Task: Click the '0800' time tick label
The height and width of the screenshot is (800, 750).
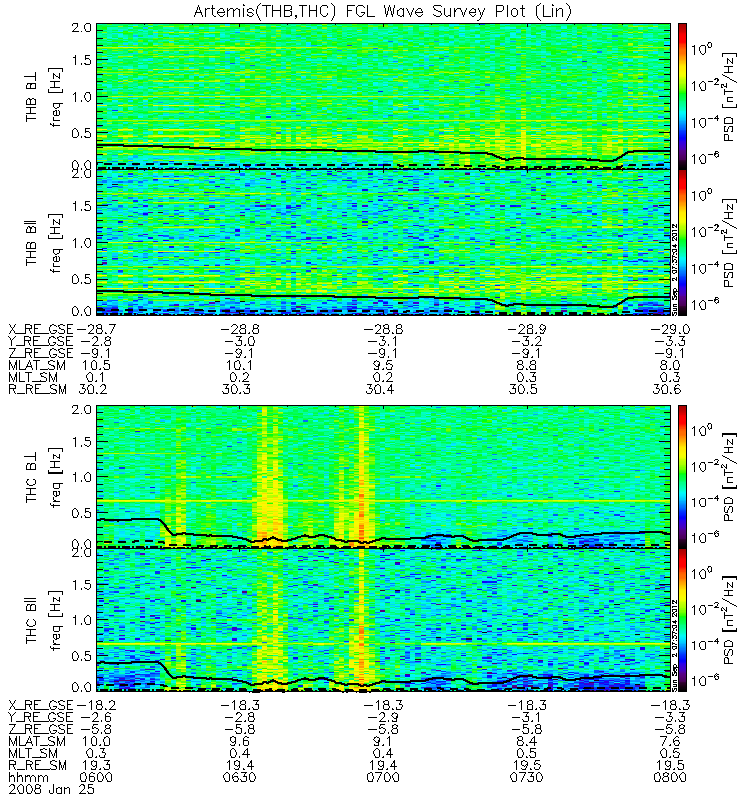Action: [669, 778]
